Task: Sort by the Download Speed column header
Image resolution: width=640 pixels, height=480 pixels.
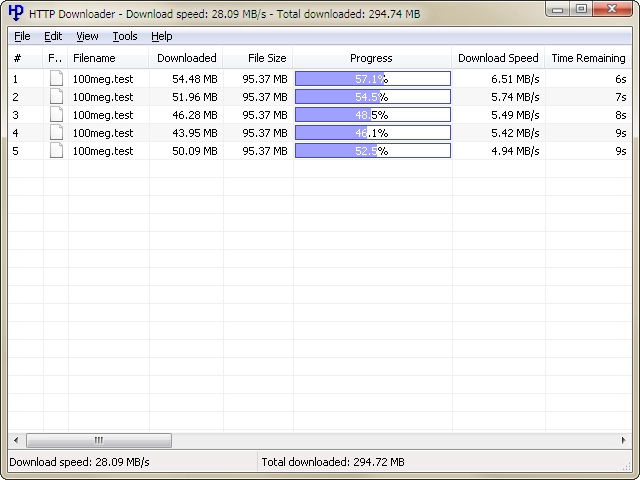Action: click(x=498, y=58)
